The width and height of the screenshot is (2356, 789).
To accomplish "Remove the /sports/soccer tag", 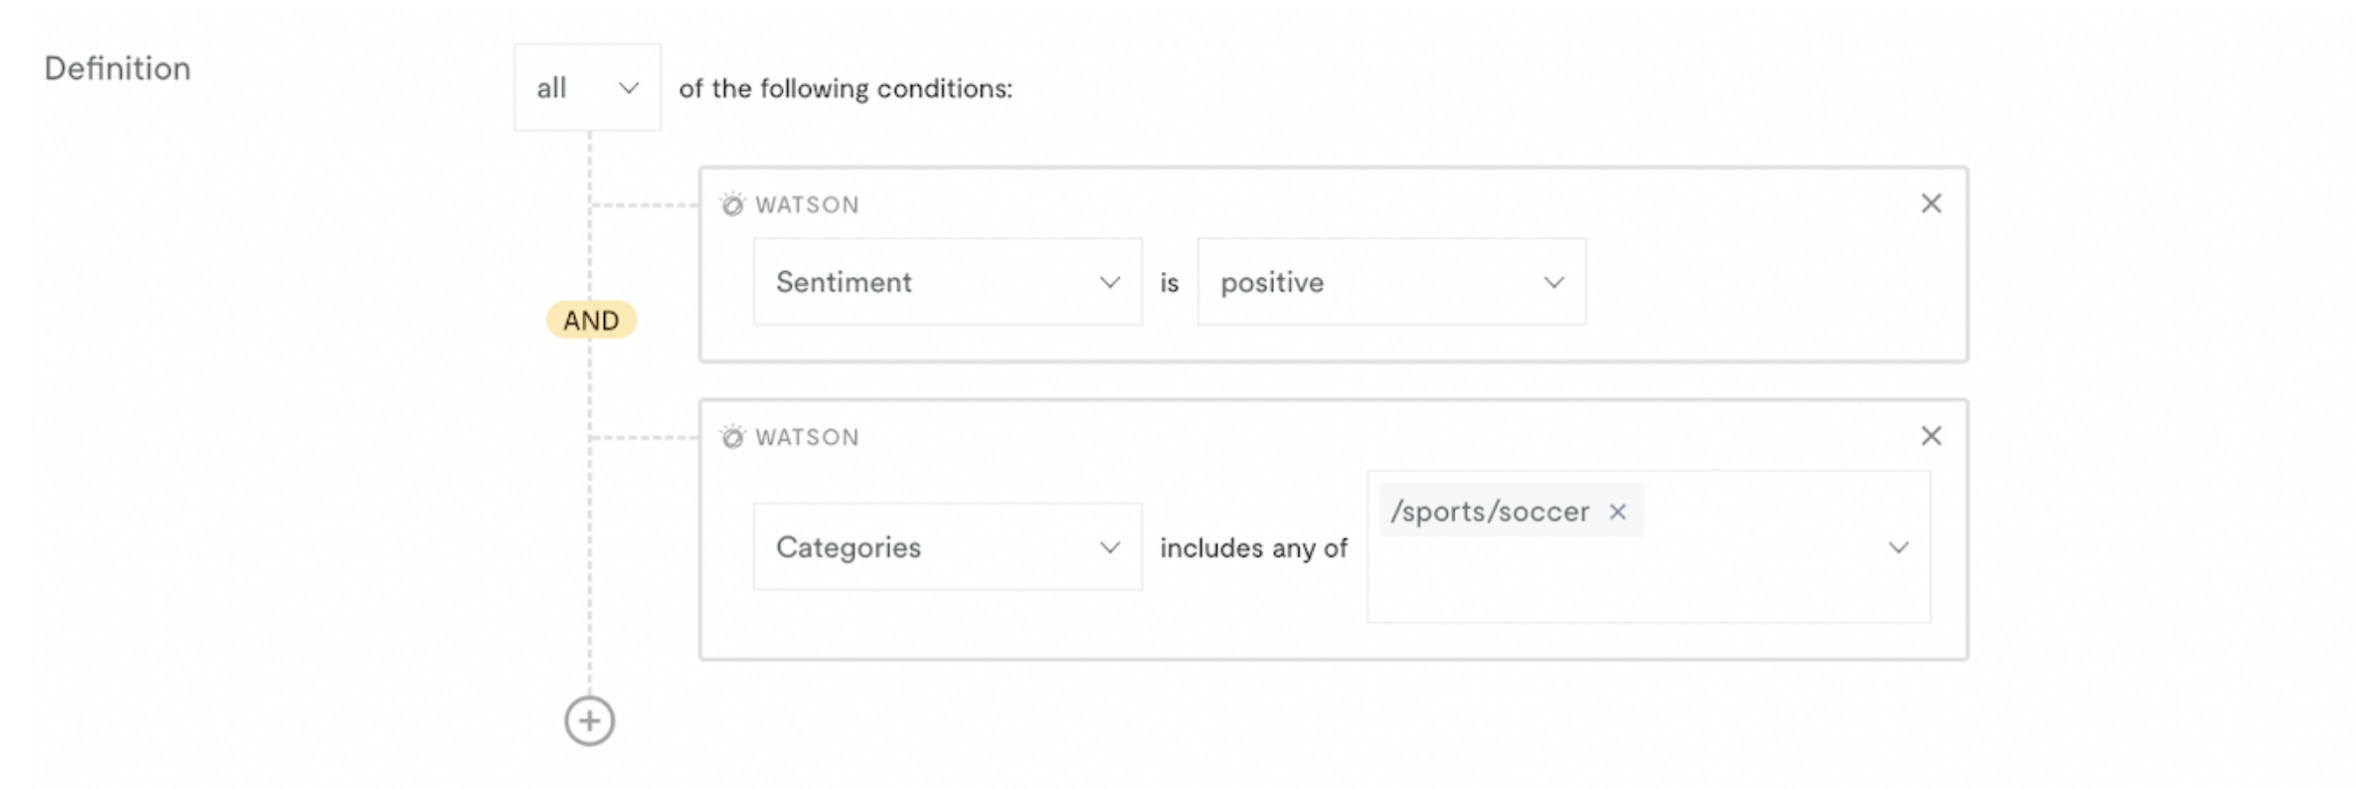I will click(1617, 512).
